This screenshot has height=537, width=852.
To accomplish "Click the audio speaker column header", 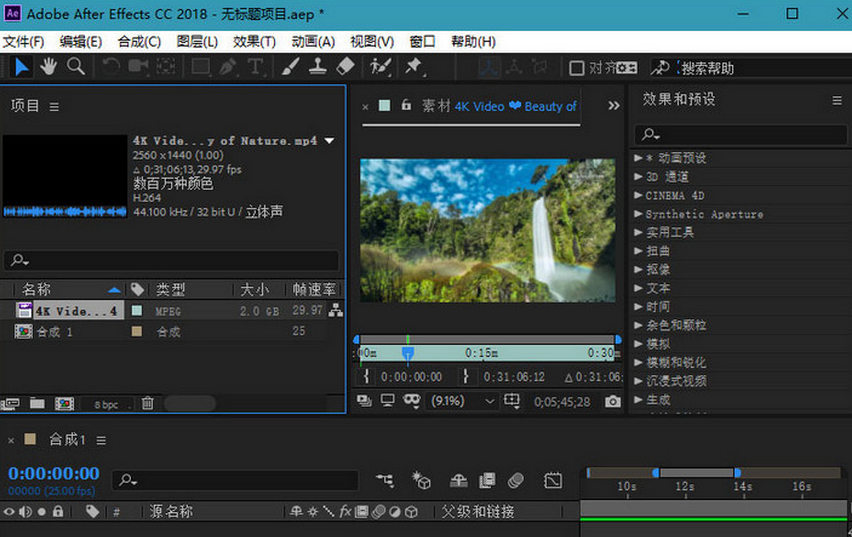I will pos(25,511).
